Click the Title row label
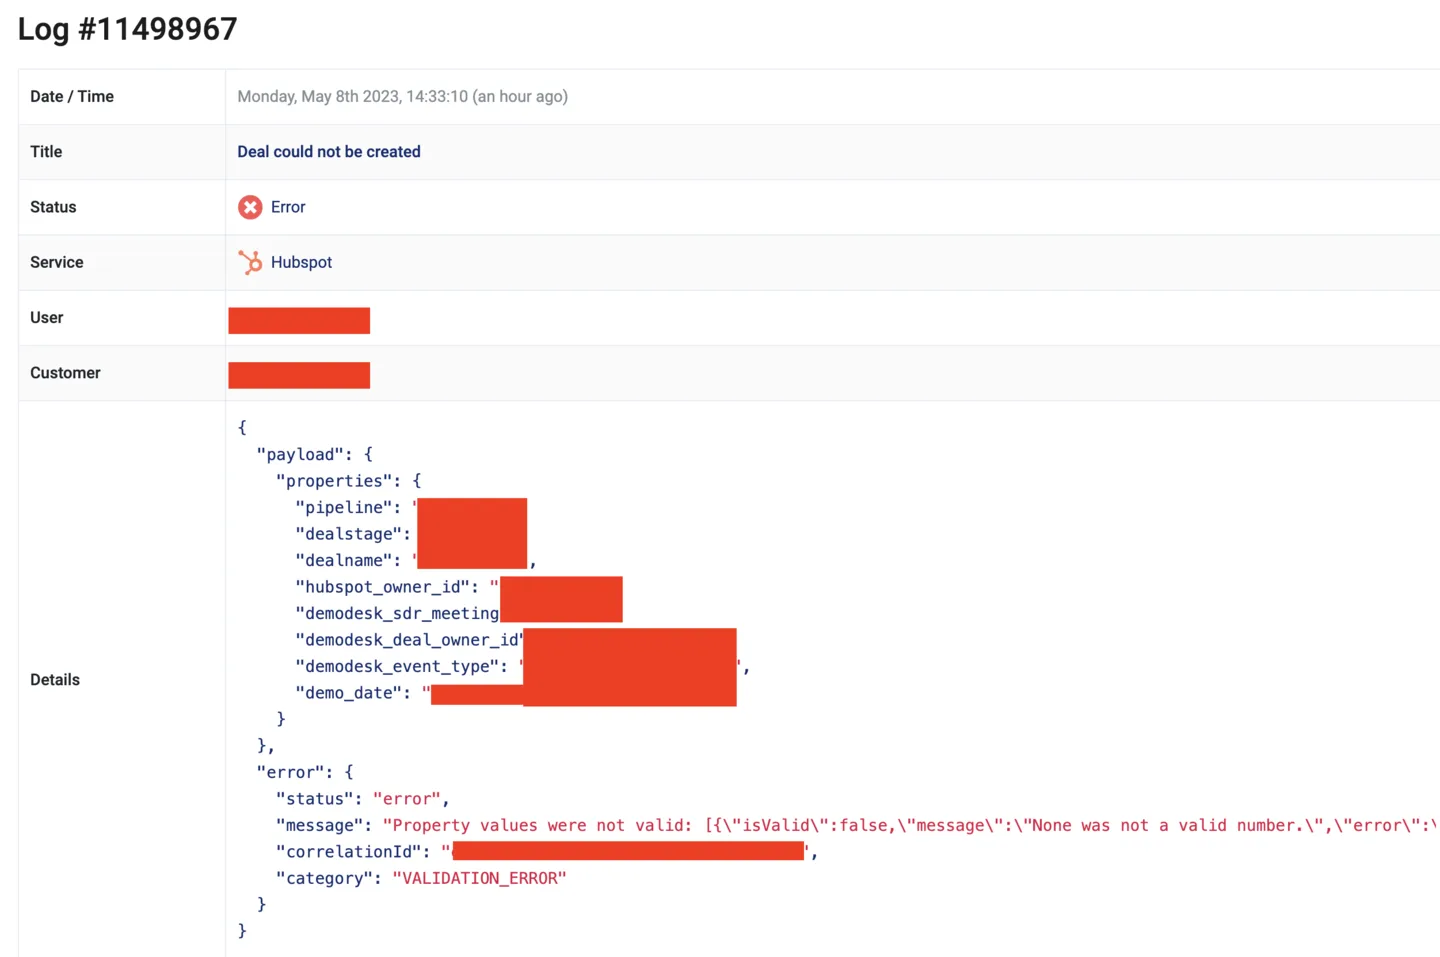The height and width of the screenshot is (957, 1440). [46, 152]
